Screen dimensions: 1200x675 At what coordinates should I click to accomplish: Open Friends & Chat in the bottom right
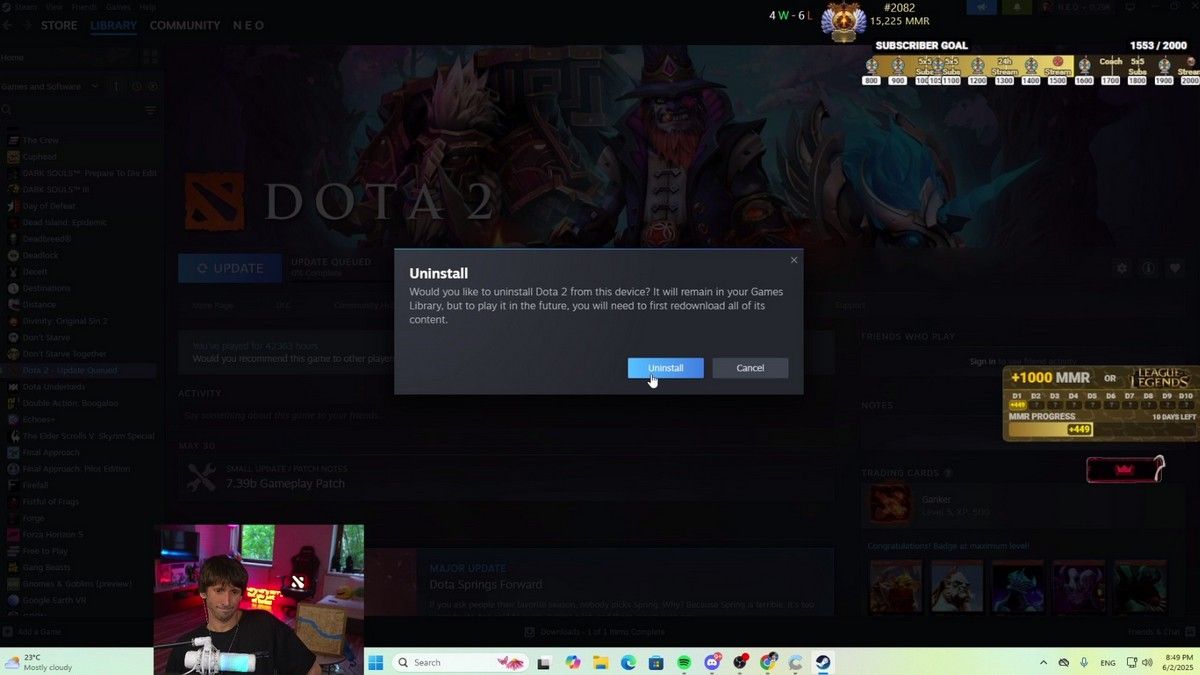click(1157, 631)
